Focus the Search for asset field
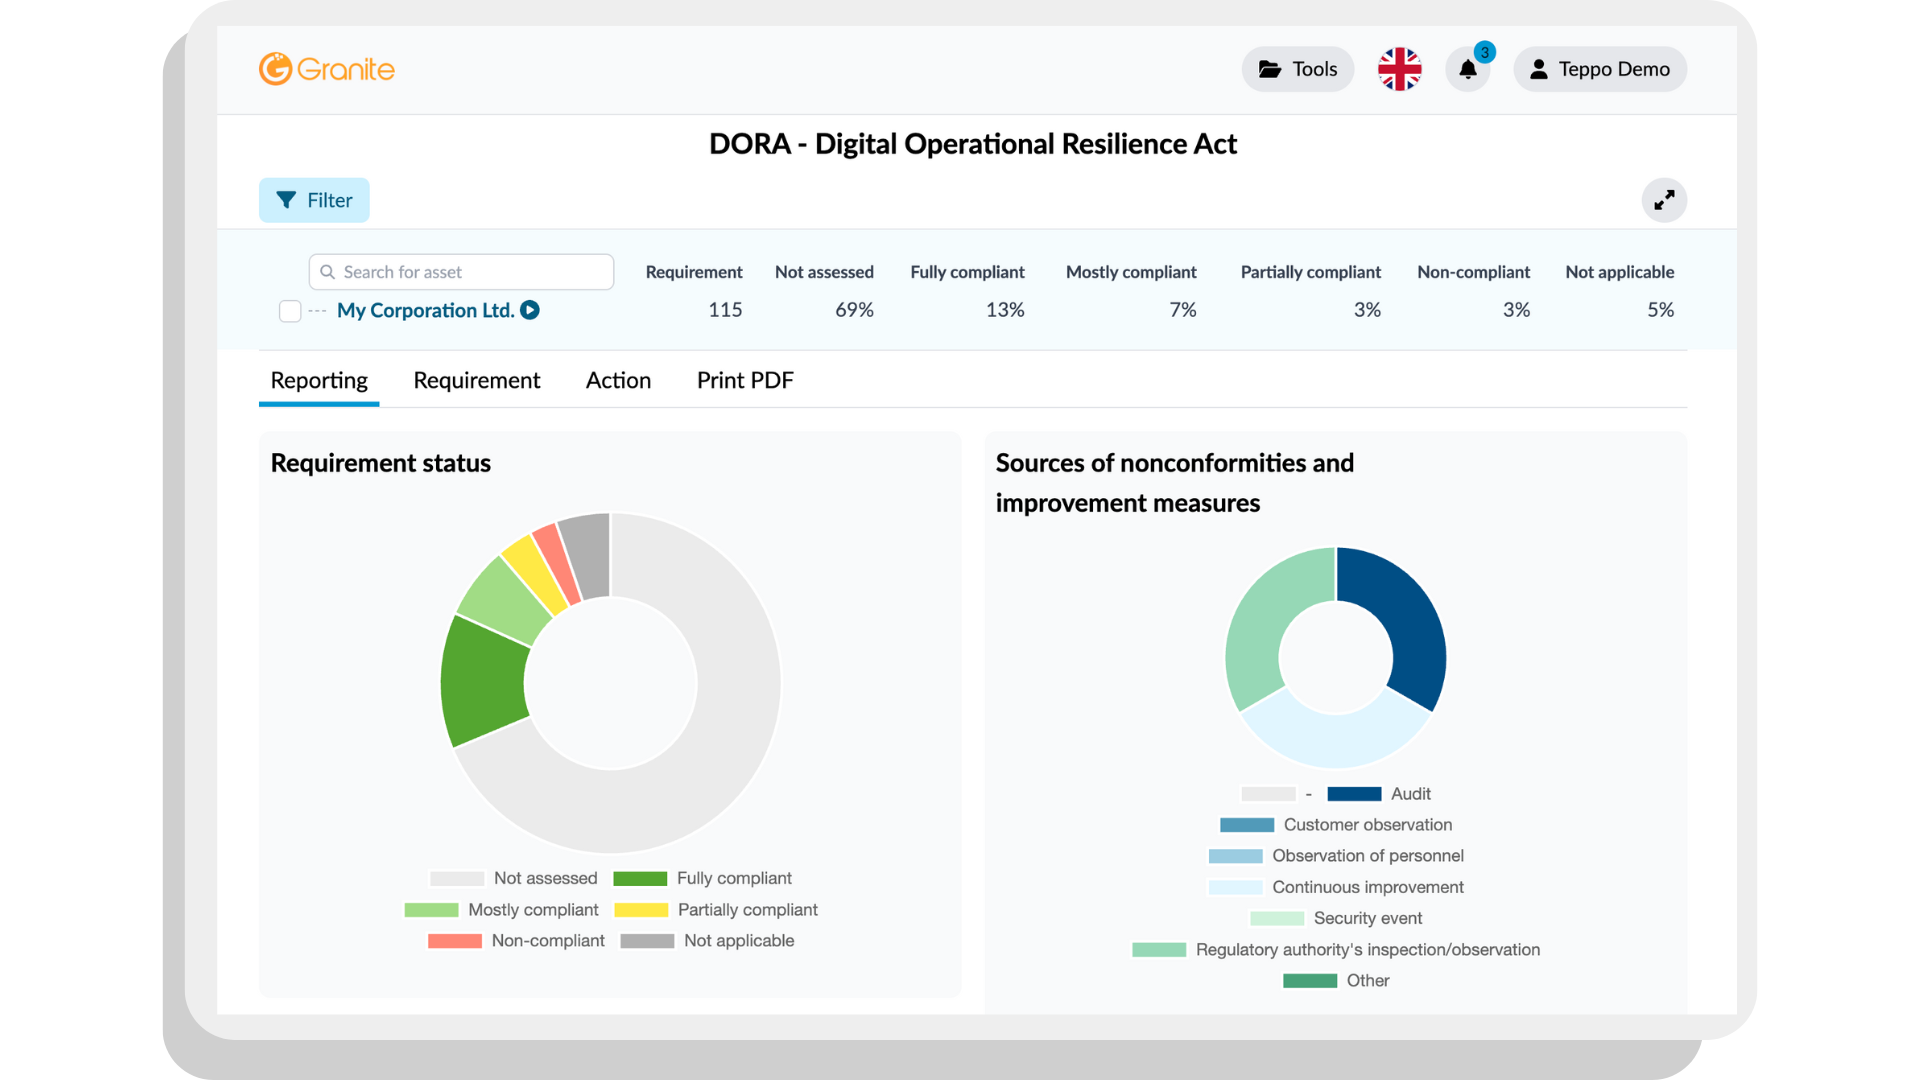 461,272
